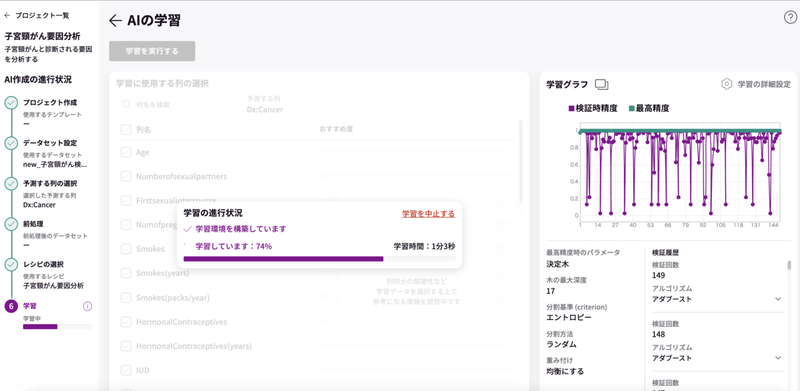
Task: Toggle the Firstsexualintercourse checkbox
Action: (x=126, y=200)
